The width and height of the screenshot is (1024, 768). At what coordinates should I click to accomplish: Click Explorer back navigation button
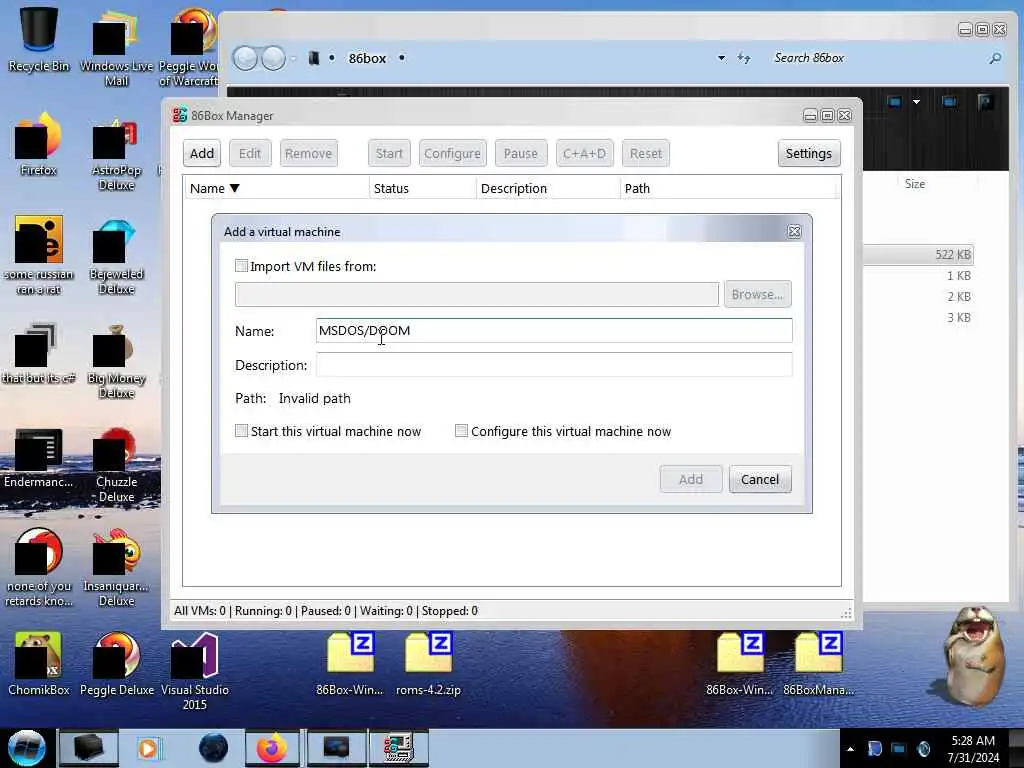pyautogui.click(x=246, y=58)
